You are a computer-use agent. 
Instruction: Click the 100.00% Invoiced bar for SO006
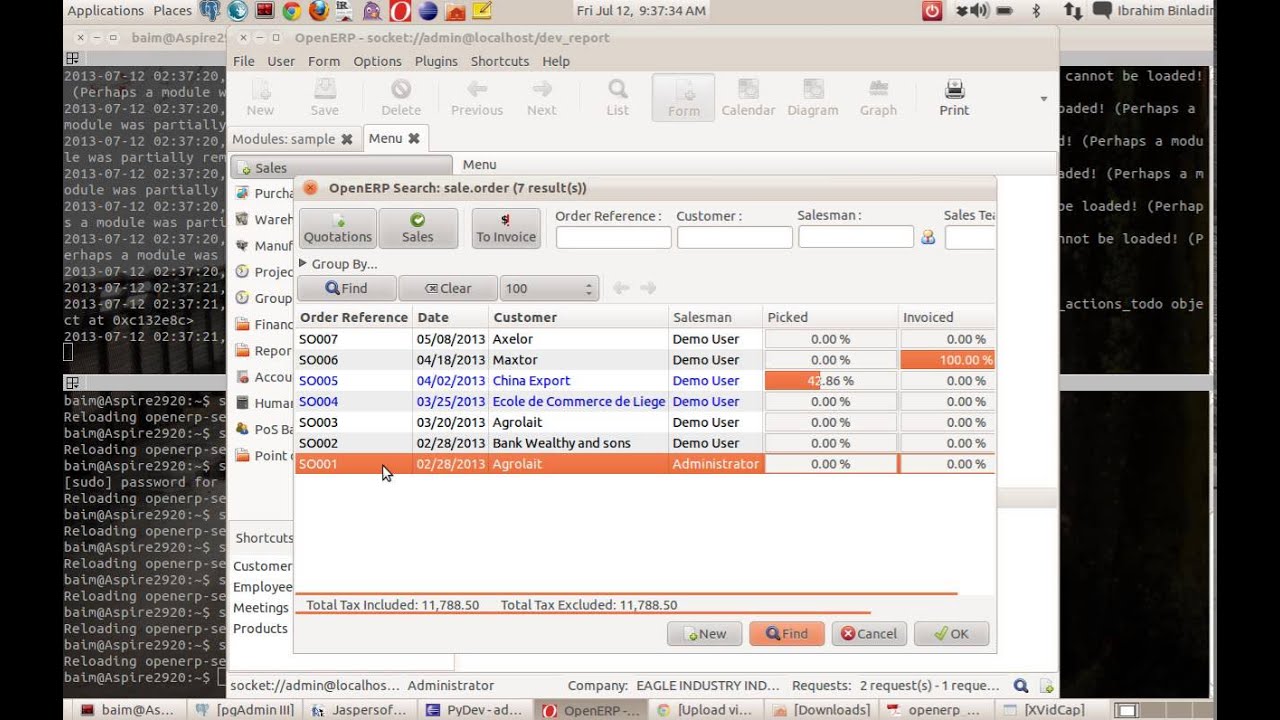947,360
